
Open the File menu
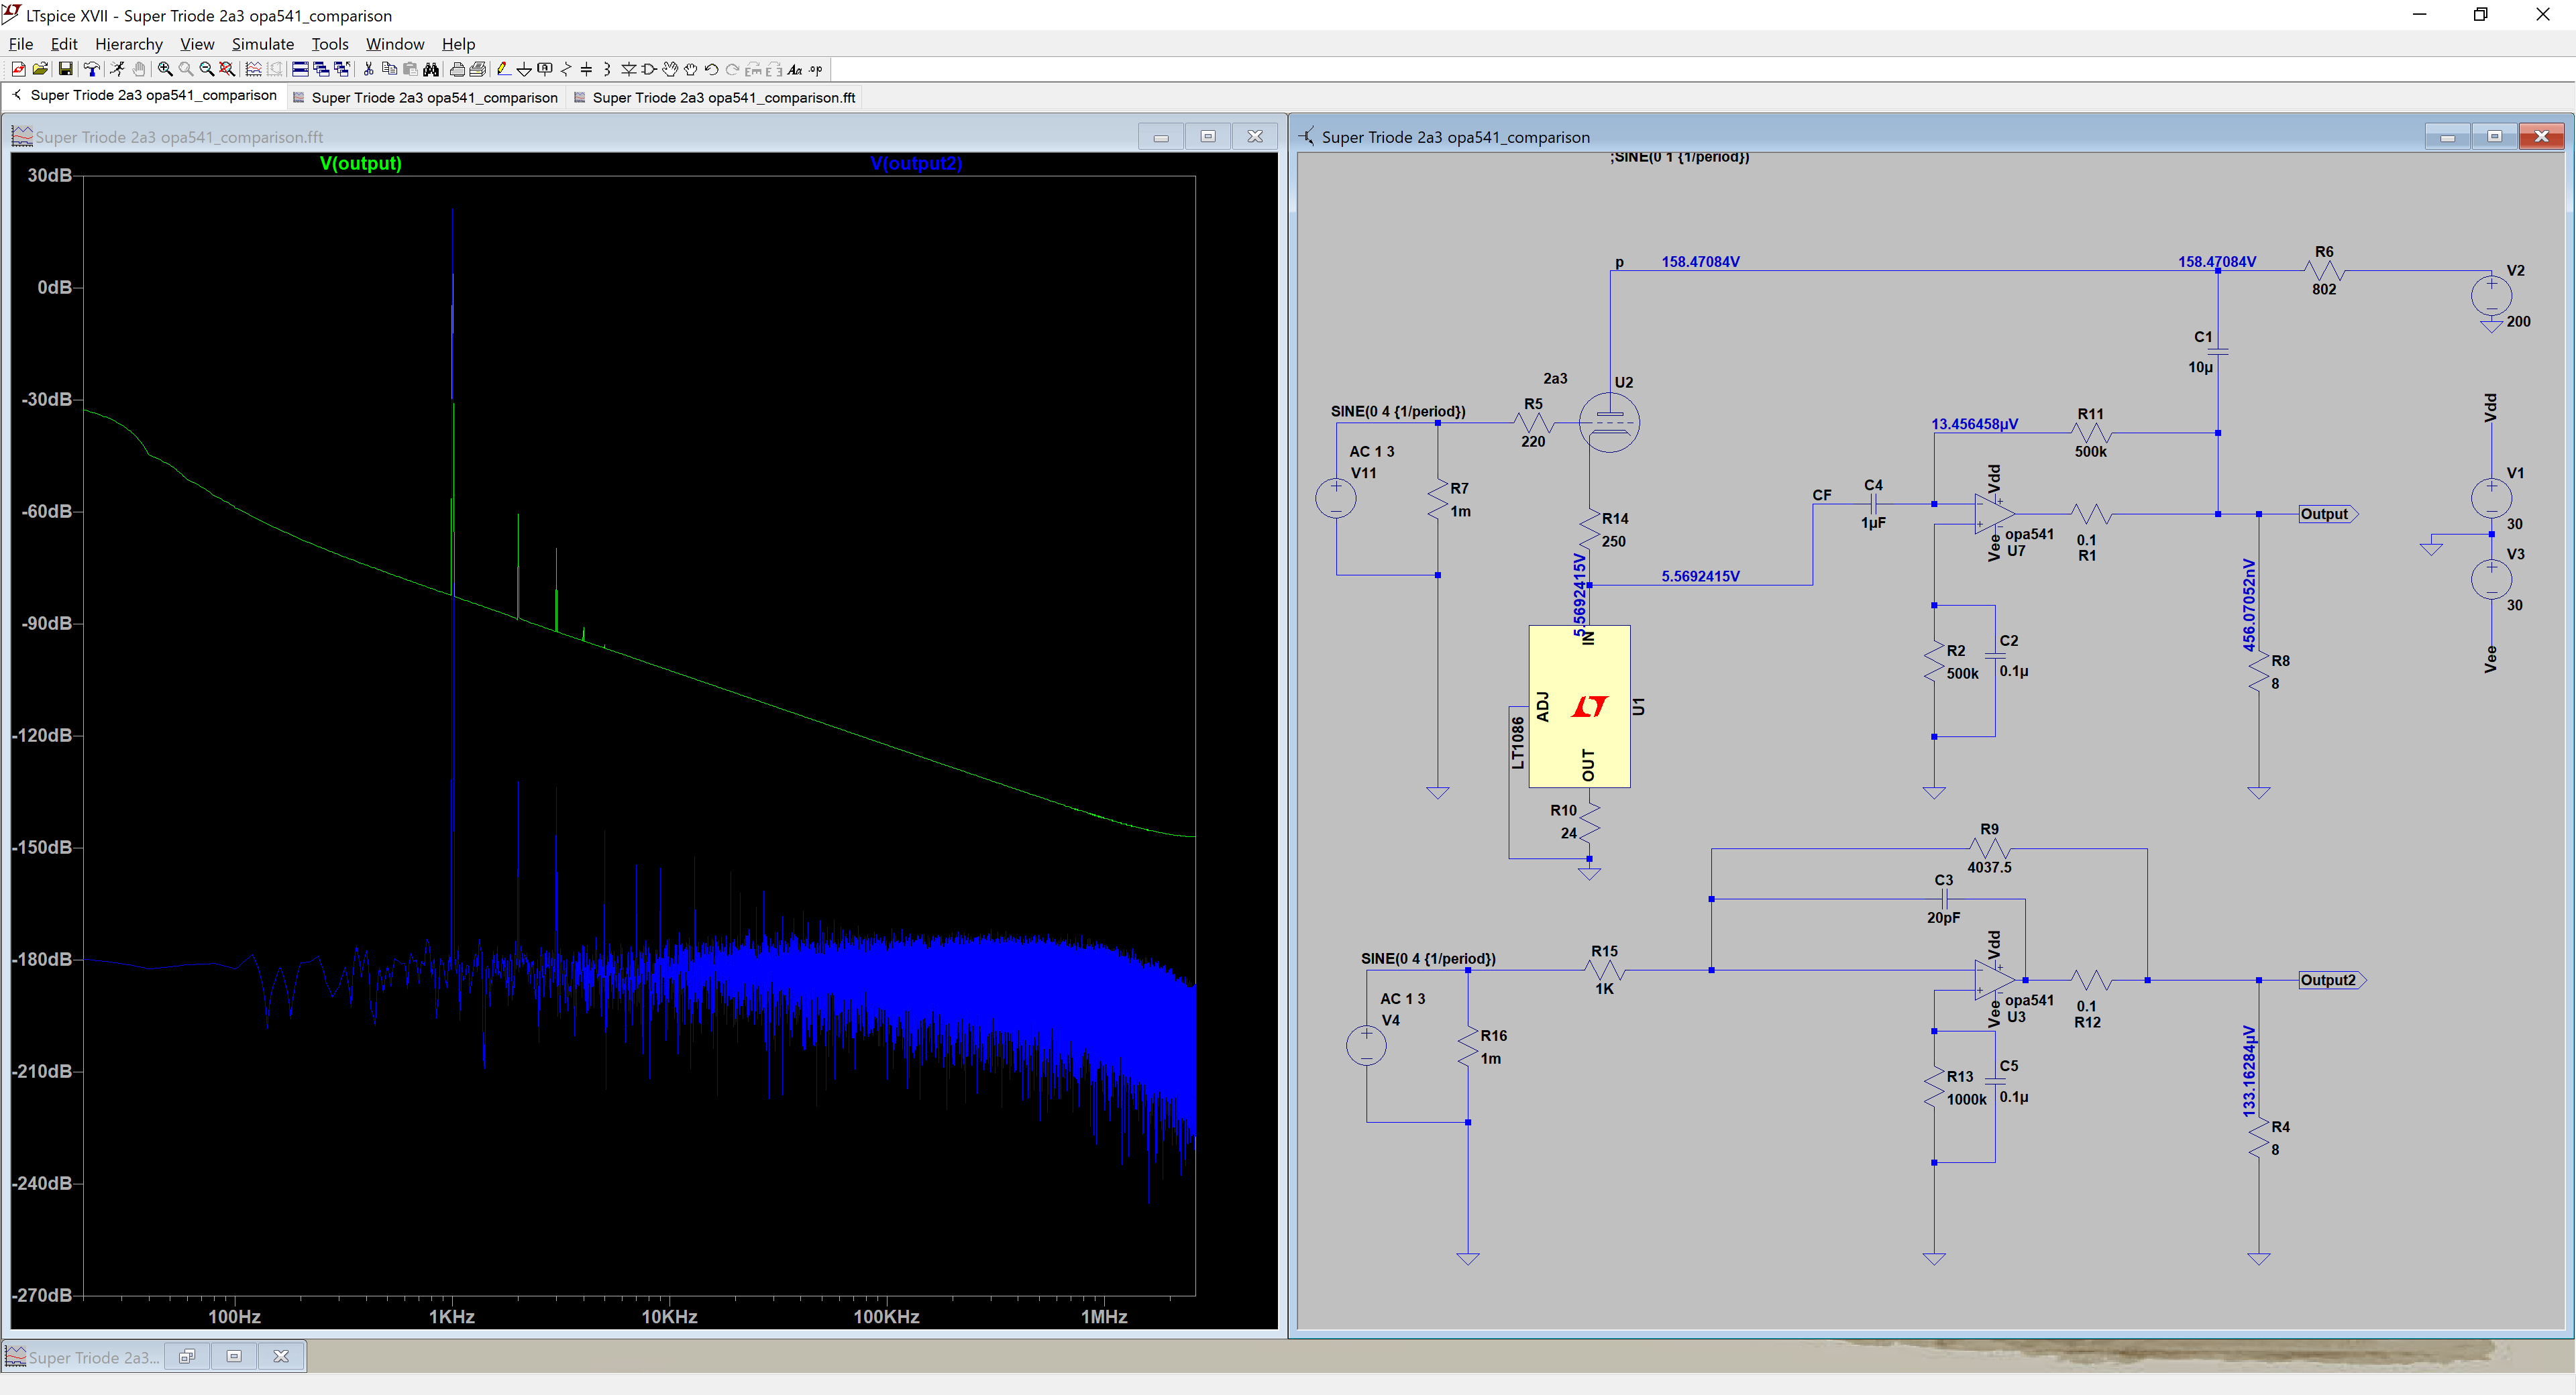coord(21,44)
